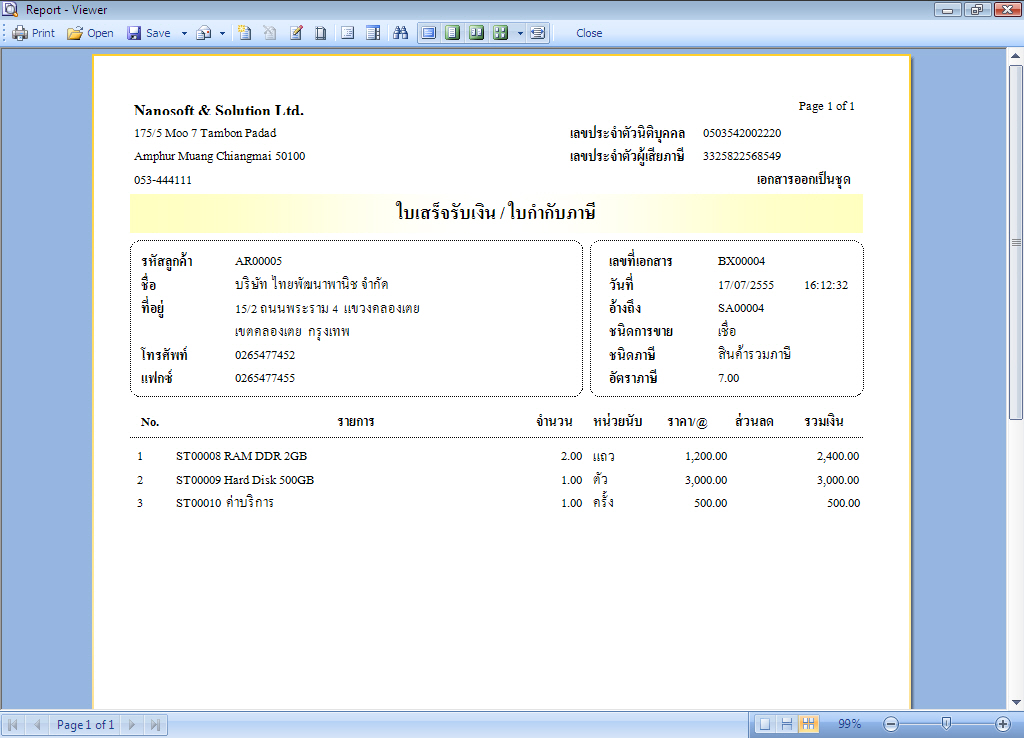Expand the Send Email dropdown arrow
Screen dimensions: 1024x738
click(x=222, y=33)
